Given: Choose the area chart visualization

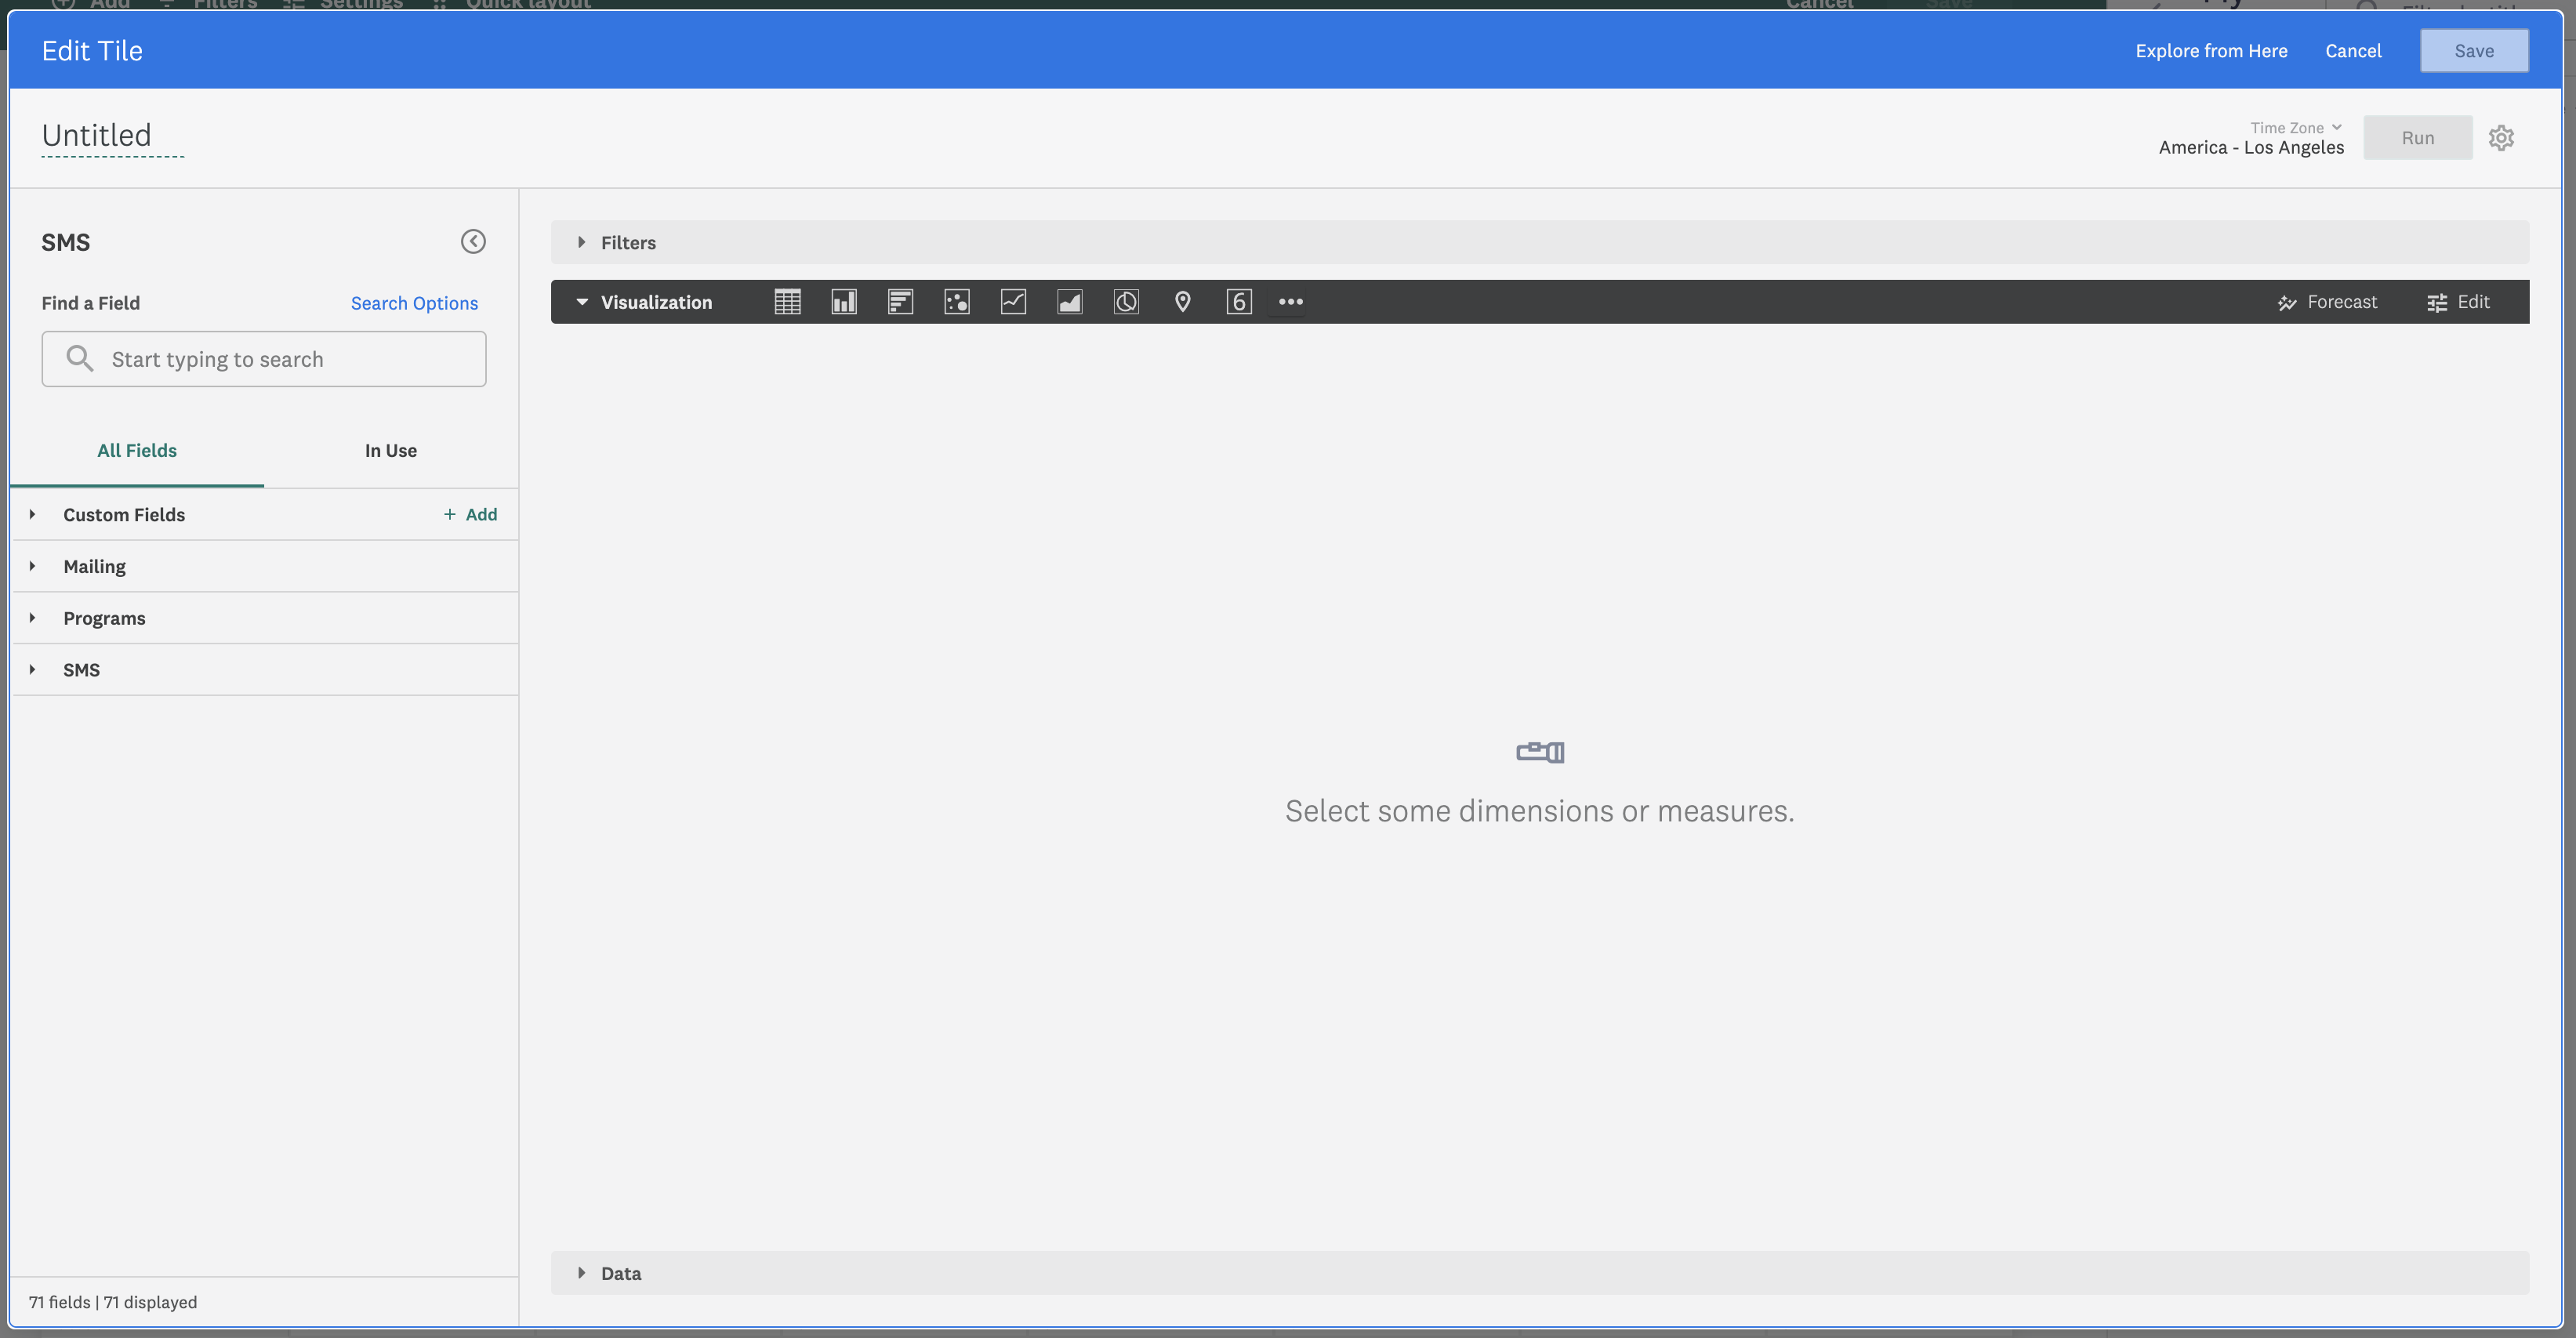Looking at the screenshot, I should click(1069, 301).
